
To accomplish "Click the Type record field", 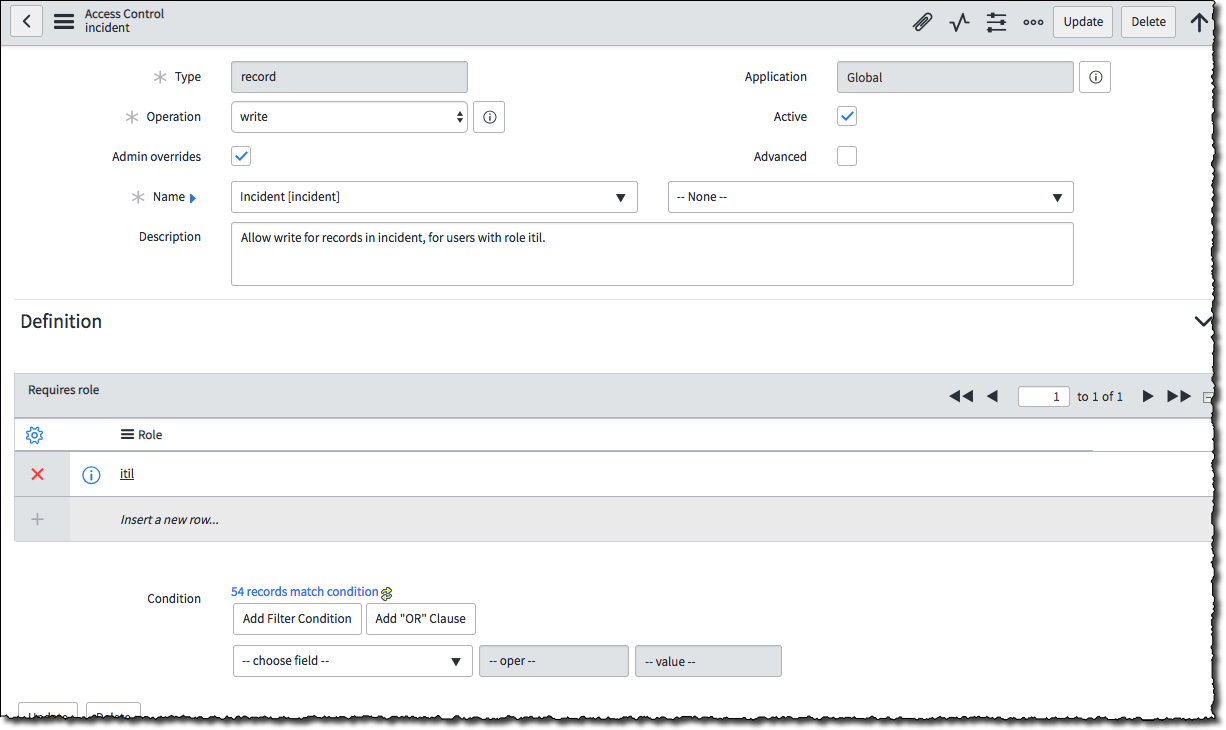I will click(349, 77).
